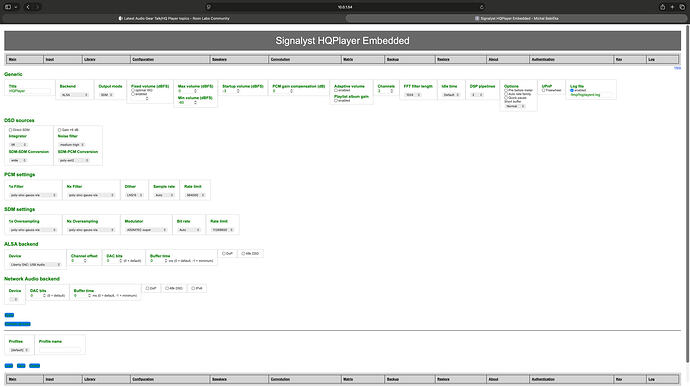The image size is (690, 388).
Task: Toggle the Safari sidebar icon
Action: [x=8, y=7]
